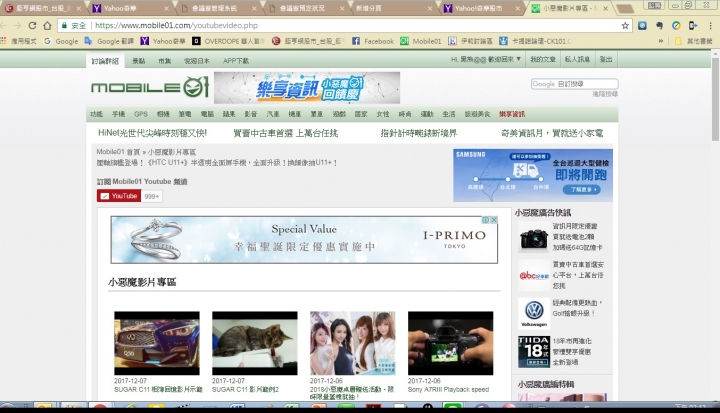
Task: Open the Google bookmark in bookmarks bar
Action: tap(61, 41)
